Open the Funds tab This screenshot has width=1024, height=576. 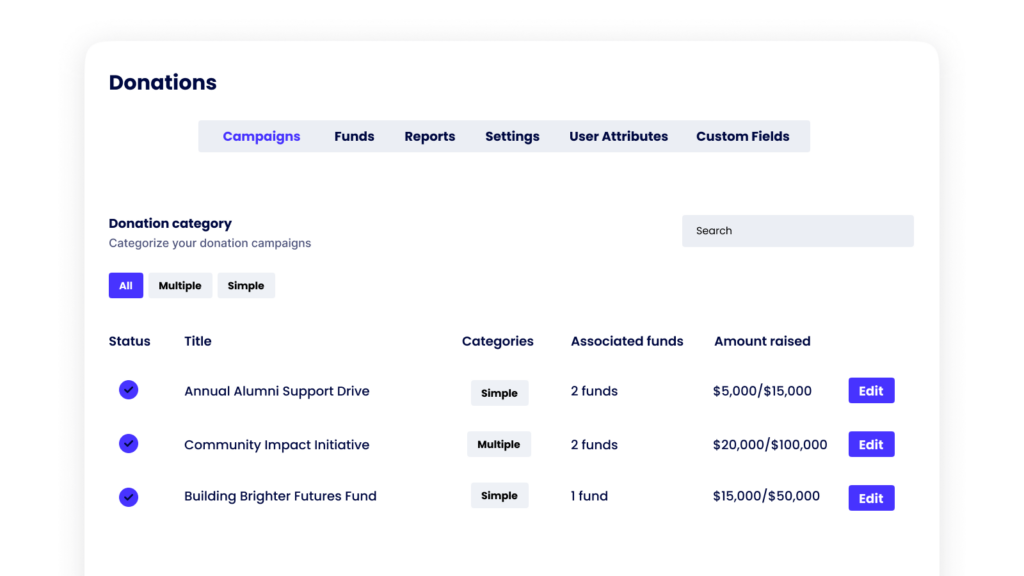(x=354, y=136)
